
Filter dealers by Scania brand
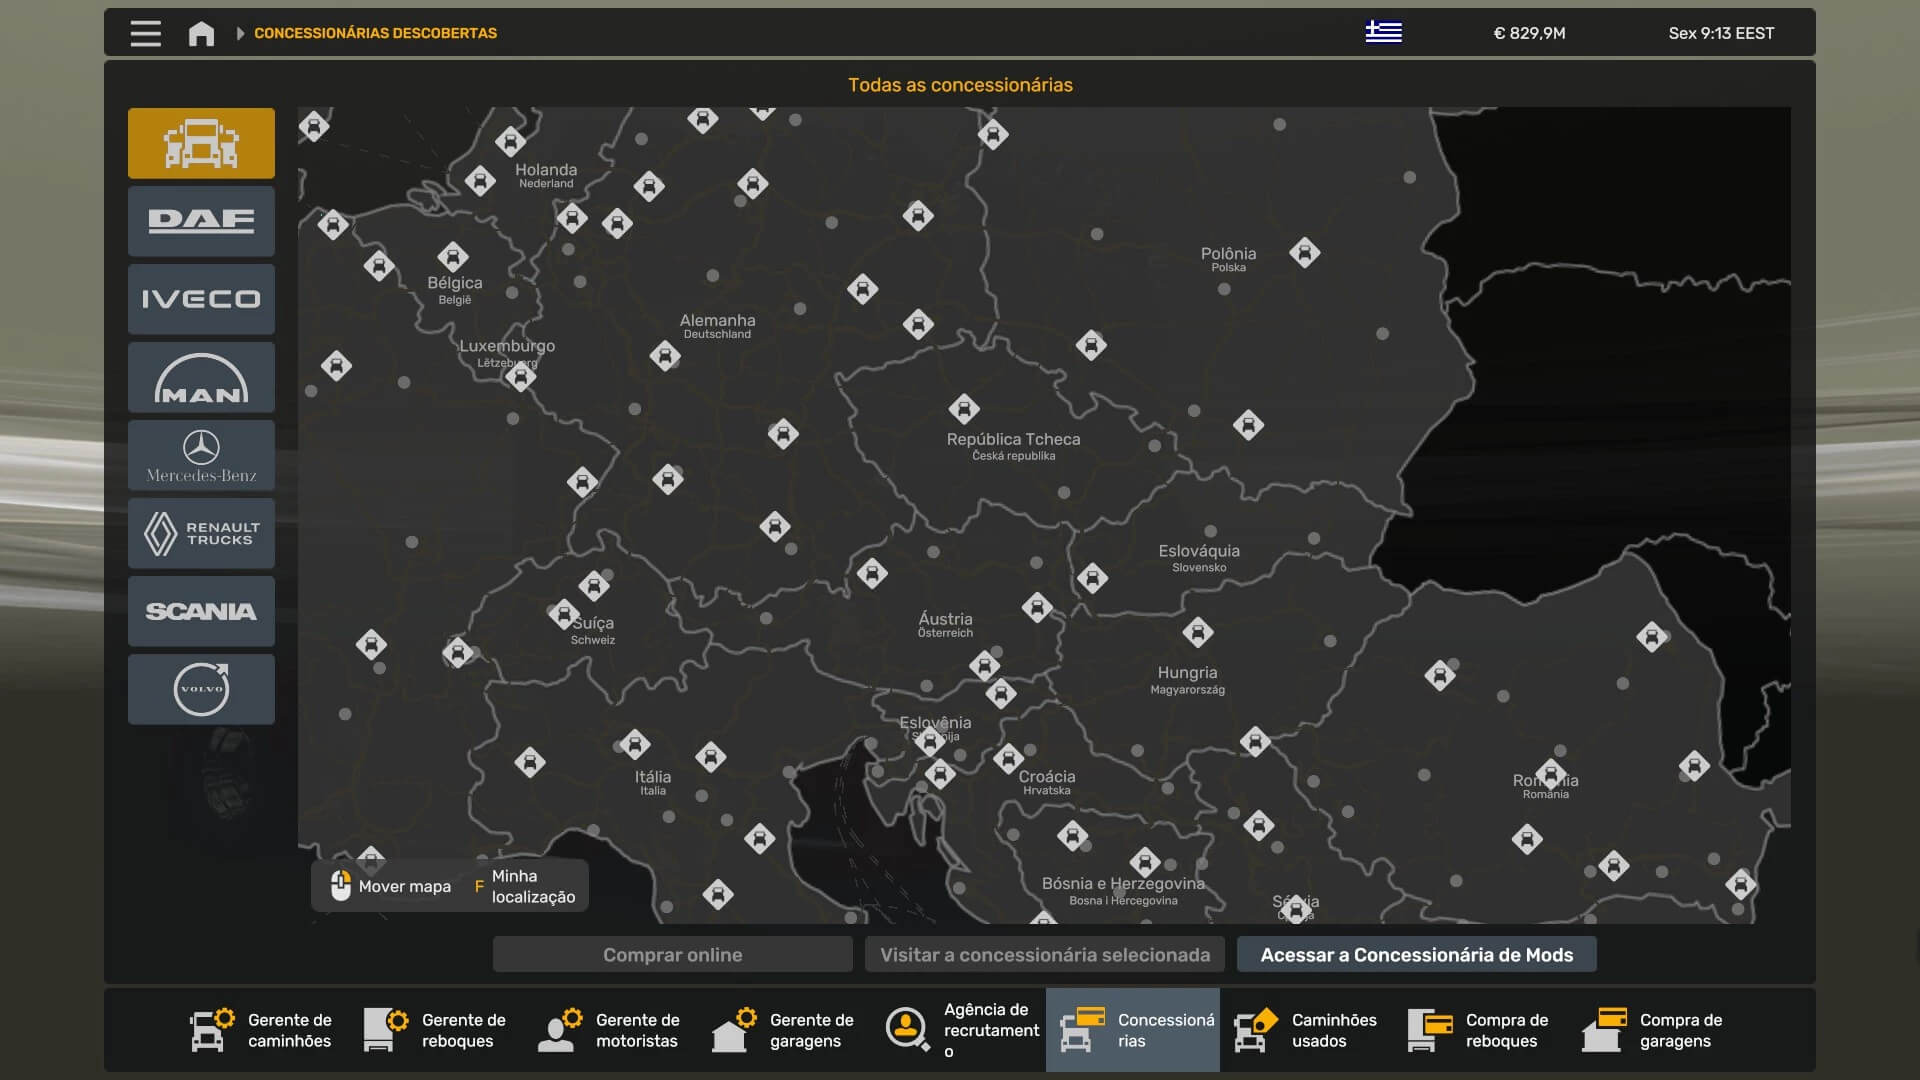201,611
